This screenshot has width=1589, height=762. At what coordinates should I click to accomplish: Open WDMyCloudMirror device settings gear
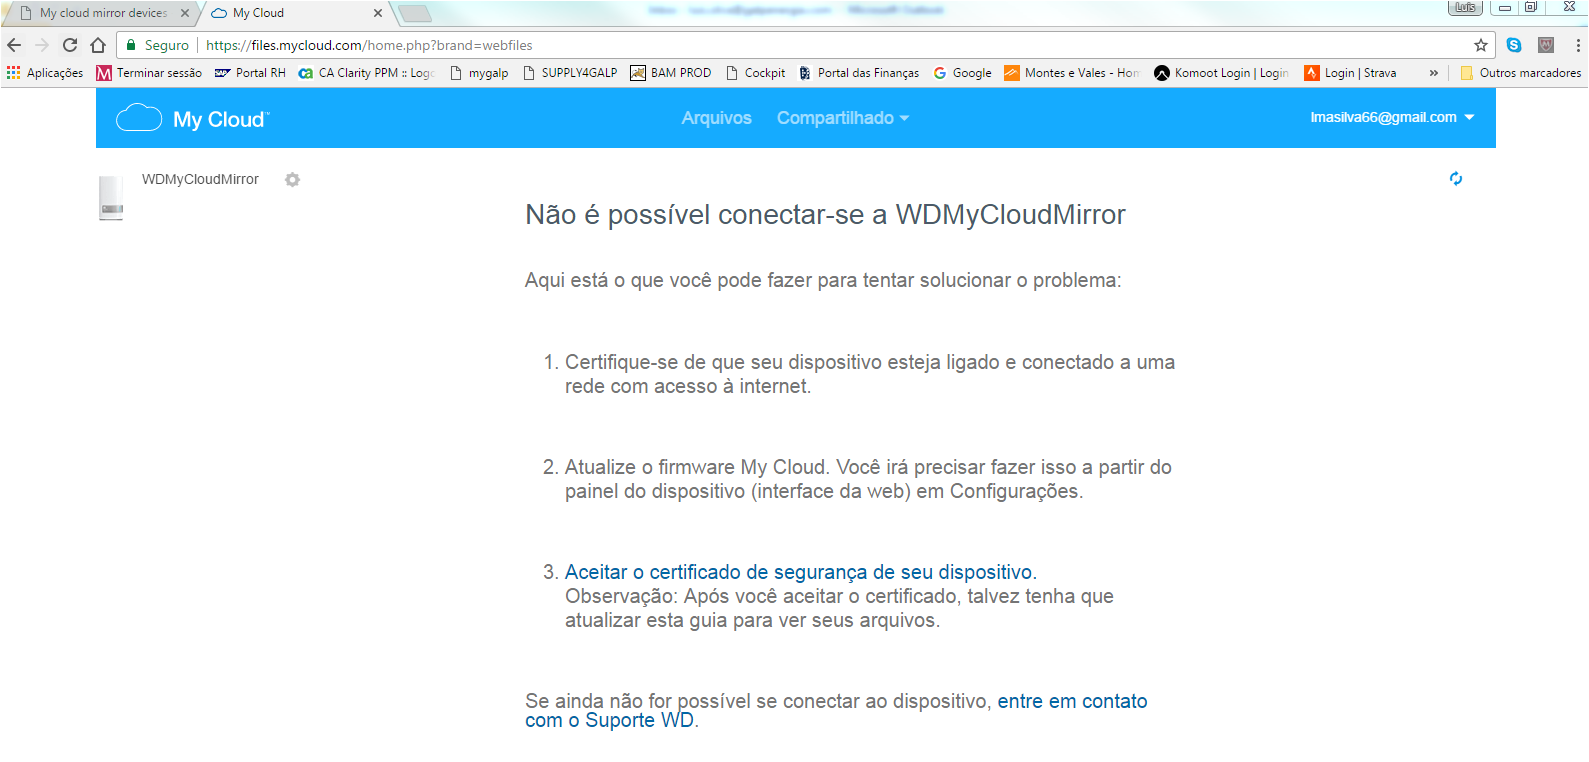pos(292,180)
